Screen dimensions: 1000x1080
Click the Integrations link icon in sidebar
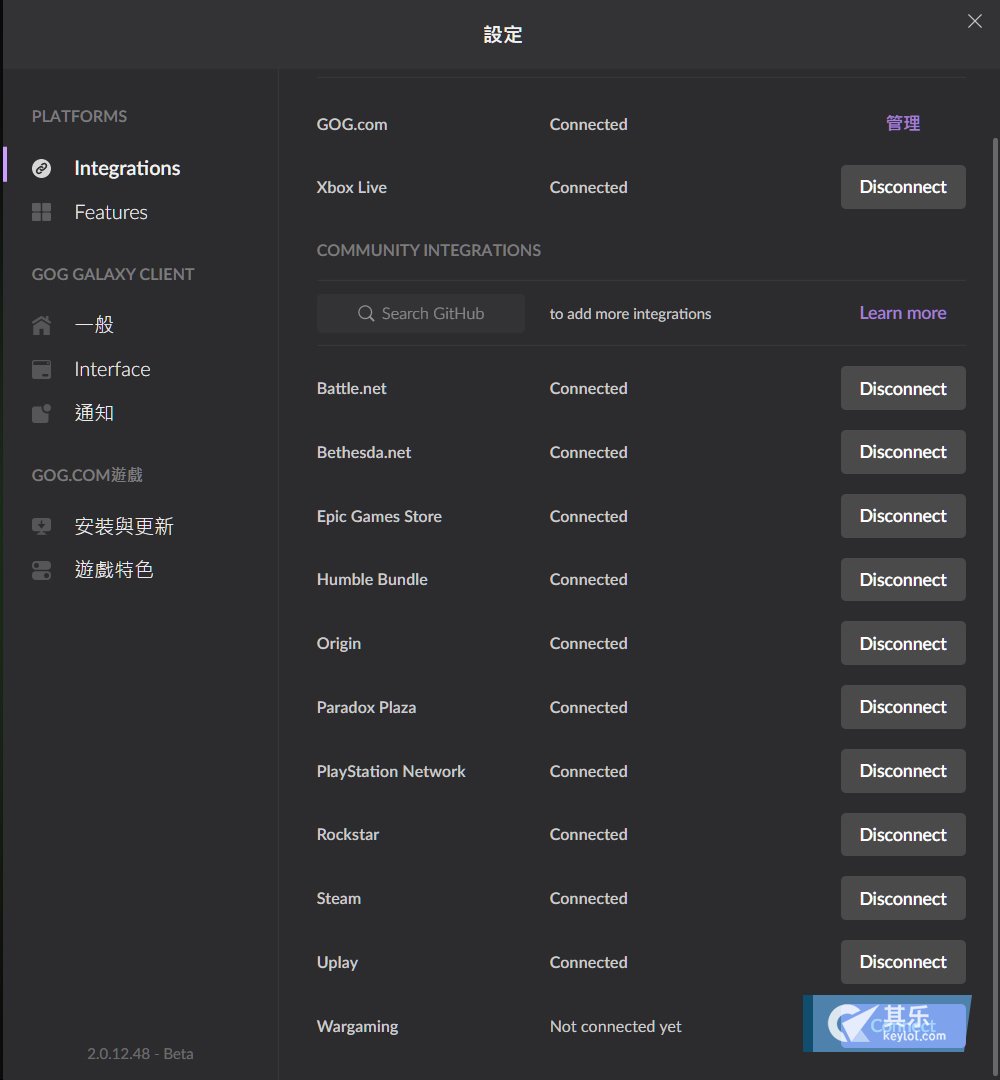41,168
